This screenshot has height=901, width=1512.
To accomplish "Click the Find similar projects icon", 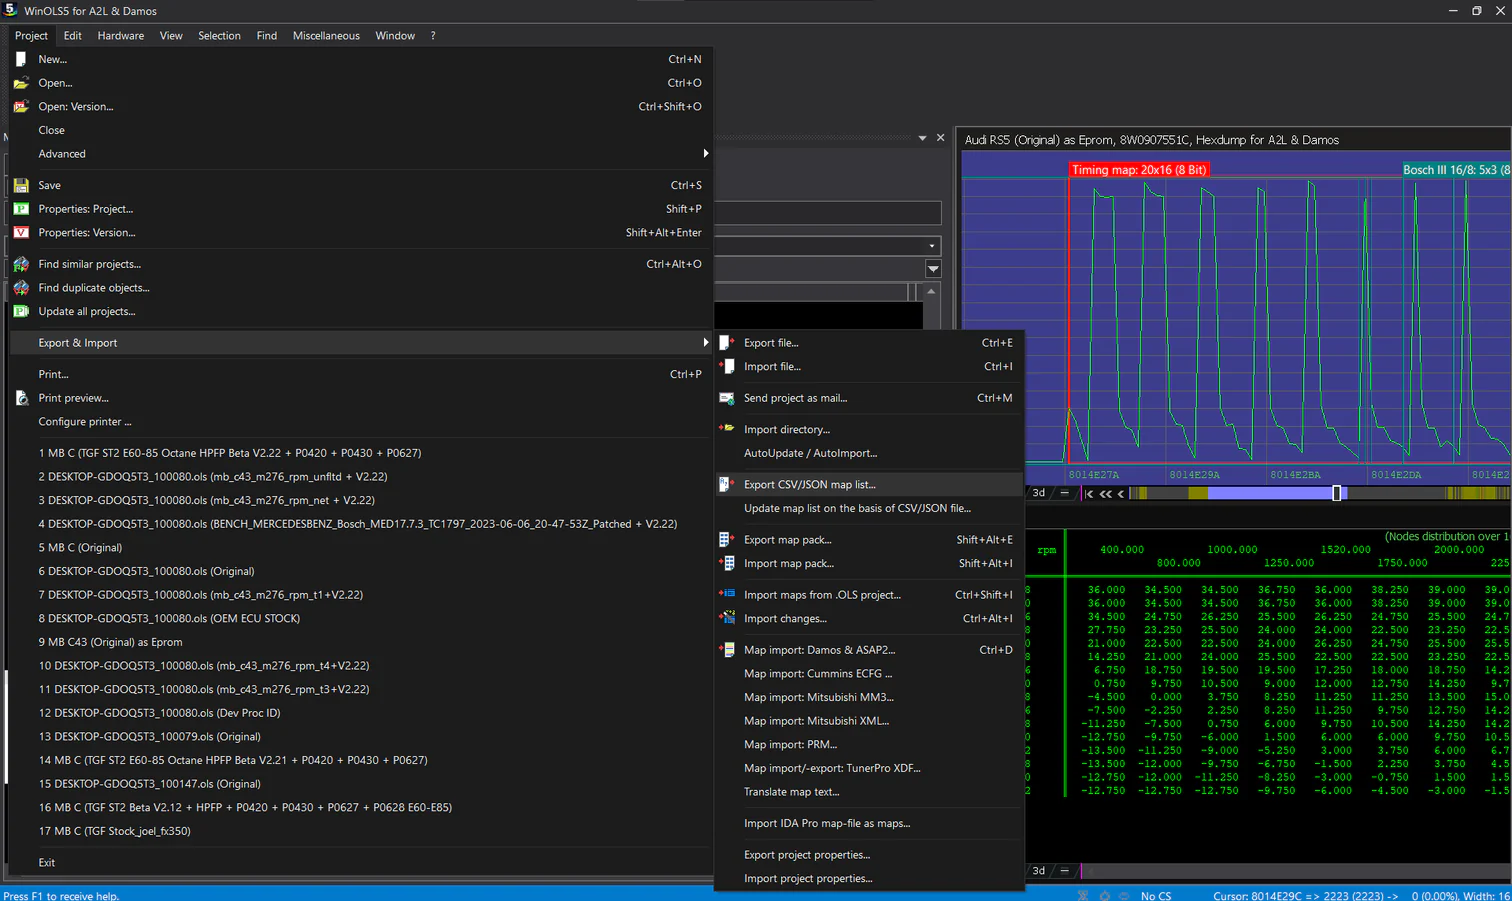I will click(21, 264).
